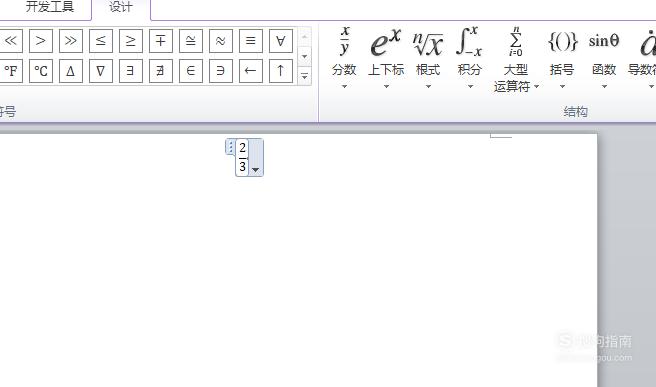Image resolution: width=656 pixels, height=387 pixels.
Task: Insert the degrees Fahrenheit symbol
Action: click(x=11, y=71)
